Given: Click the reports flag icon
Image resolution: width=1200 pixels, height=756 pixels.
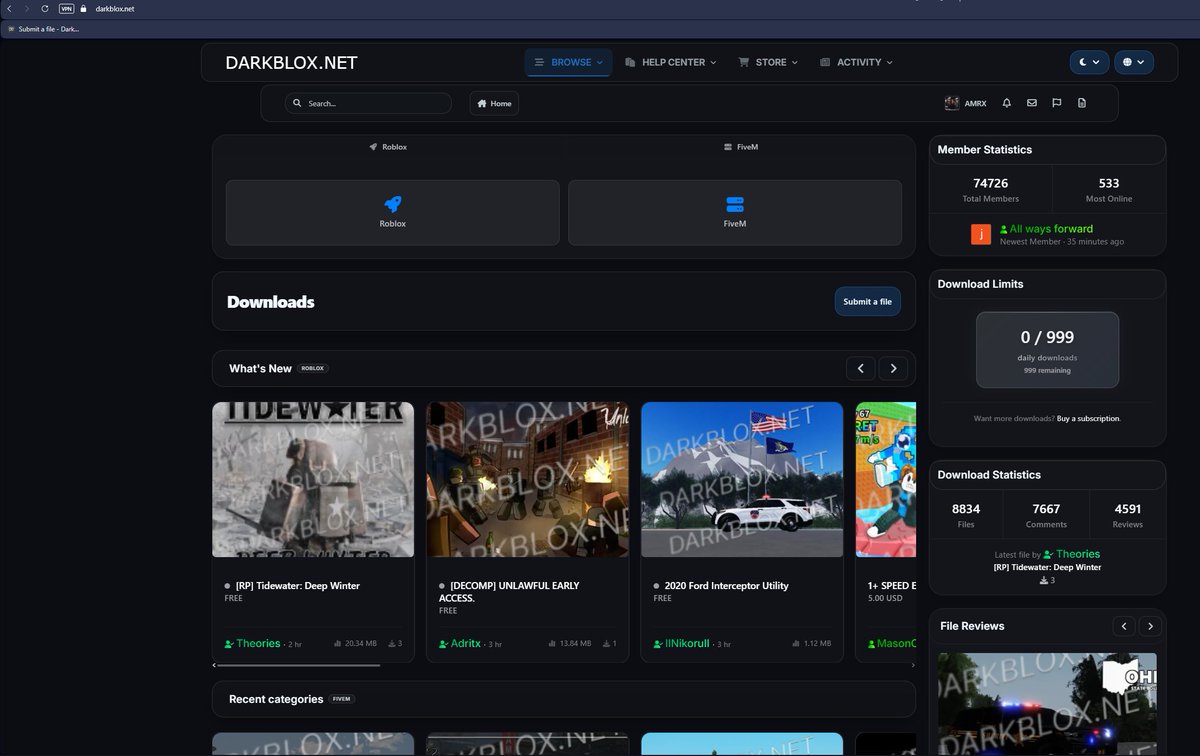Looking at the screenshot, I should (x=1057, y=103).
